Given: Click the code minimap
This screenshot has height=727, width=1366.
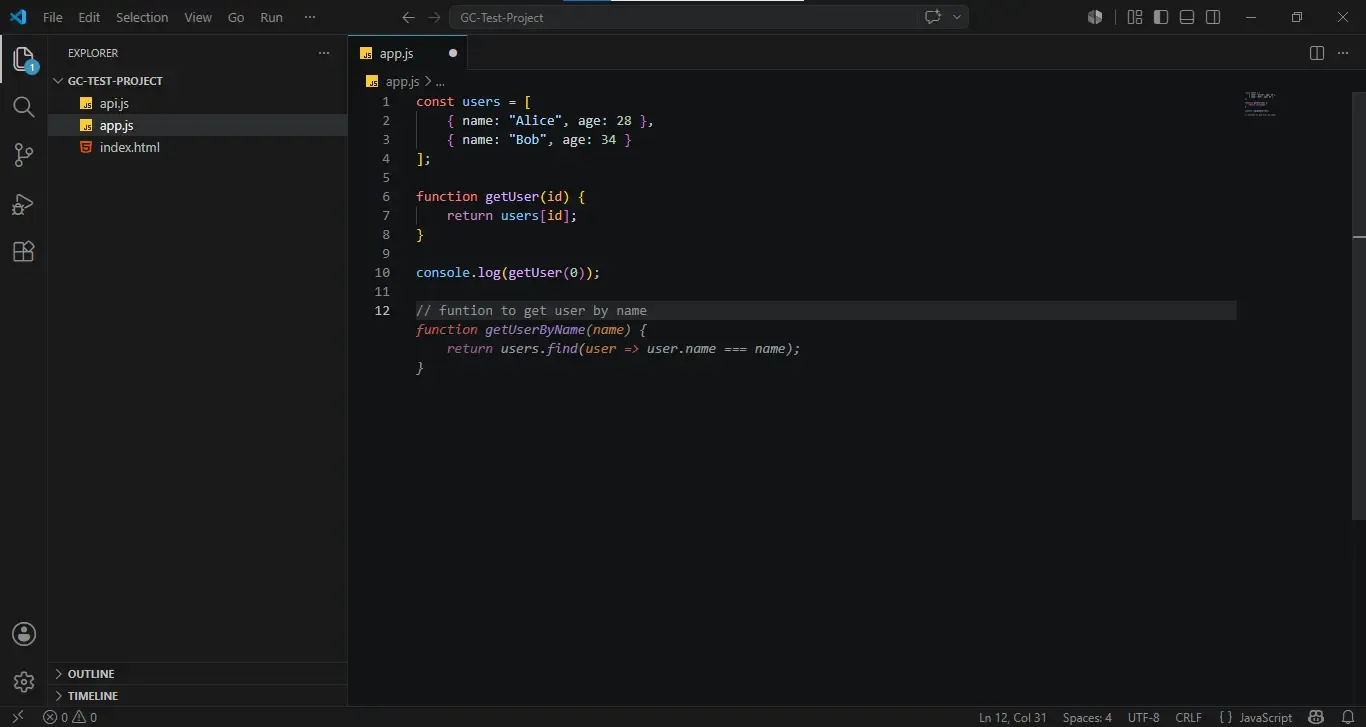Looking at the screenshot, I should coord(1260,104).
